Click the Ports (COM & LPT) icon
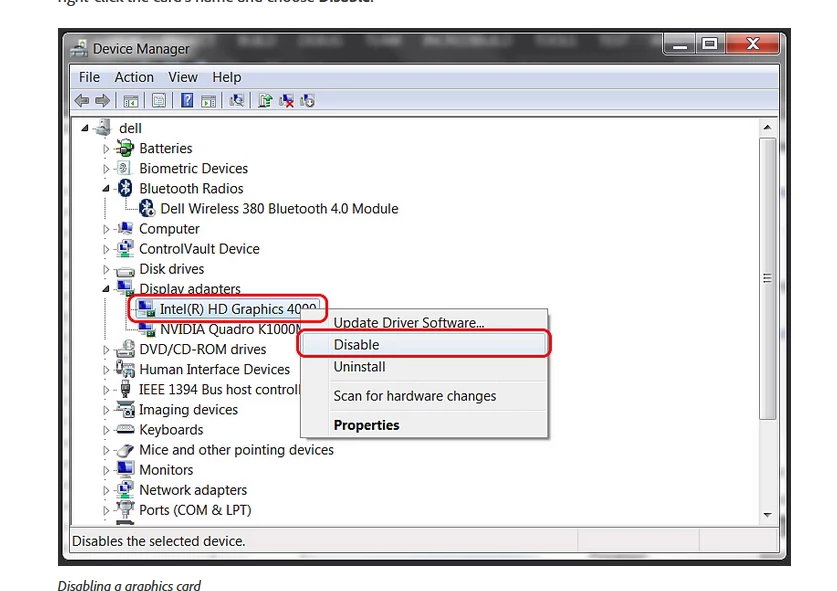 coord(125,509)
